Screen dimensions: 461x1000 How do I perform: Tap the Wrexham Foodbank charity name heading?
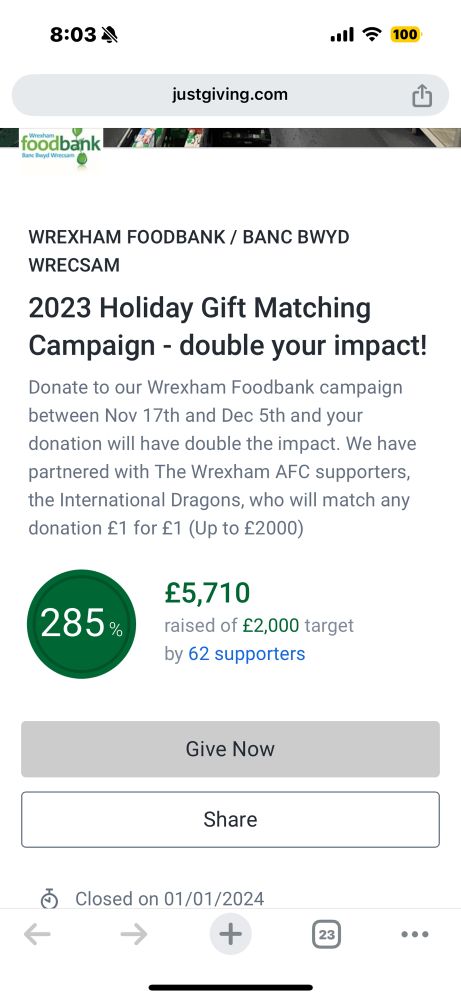tap(189, 251)
